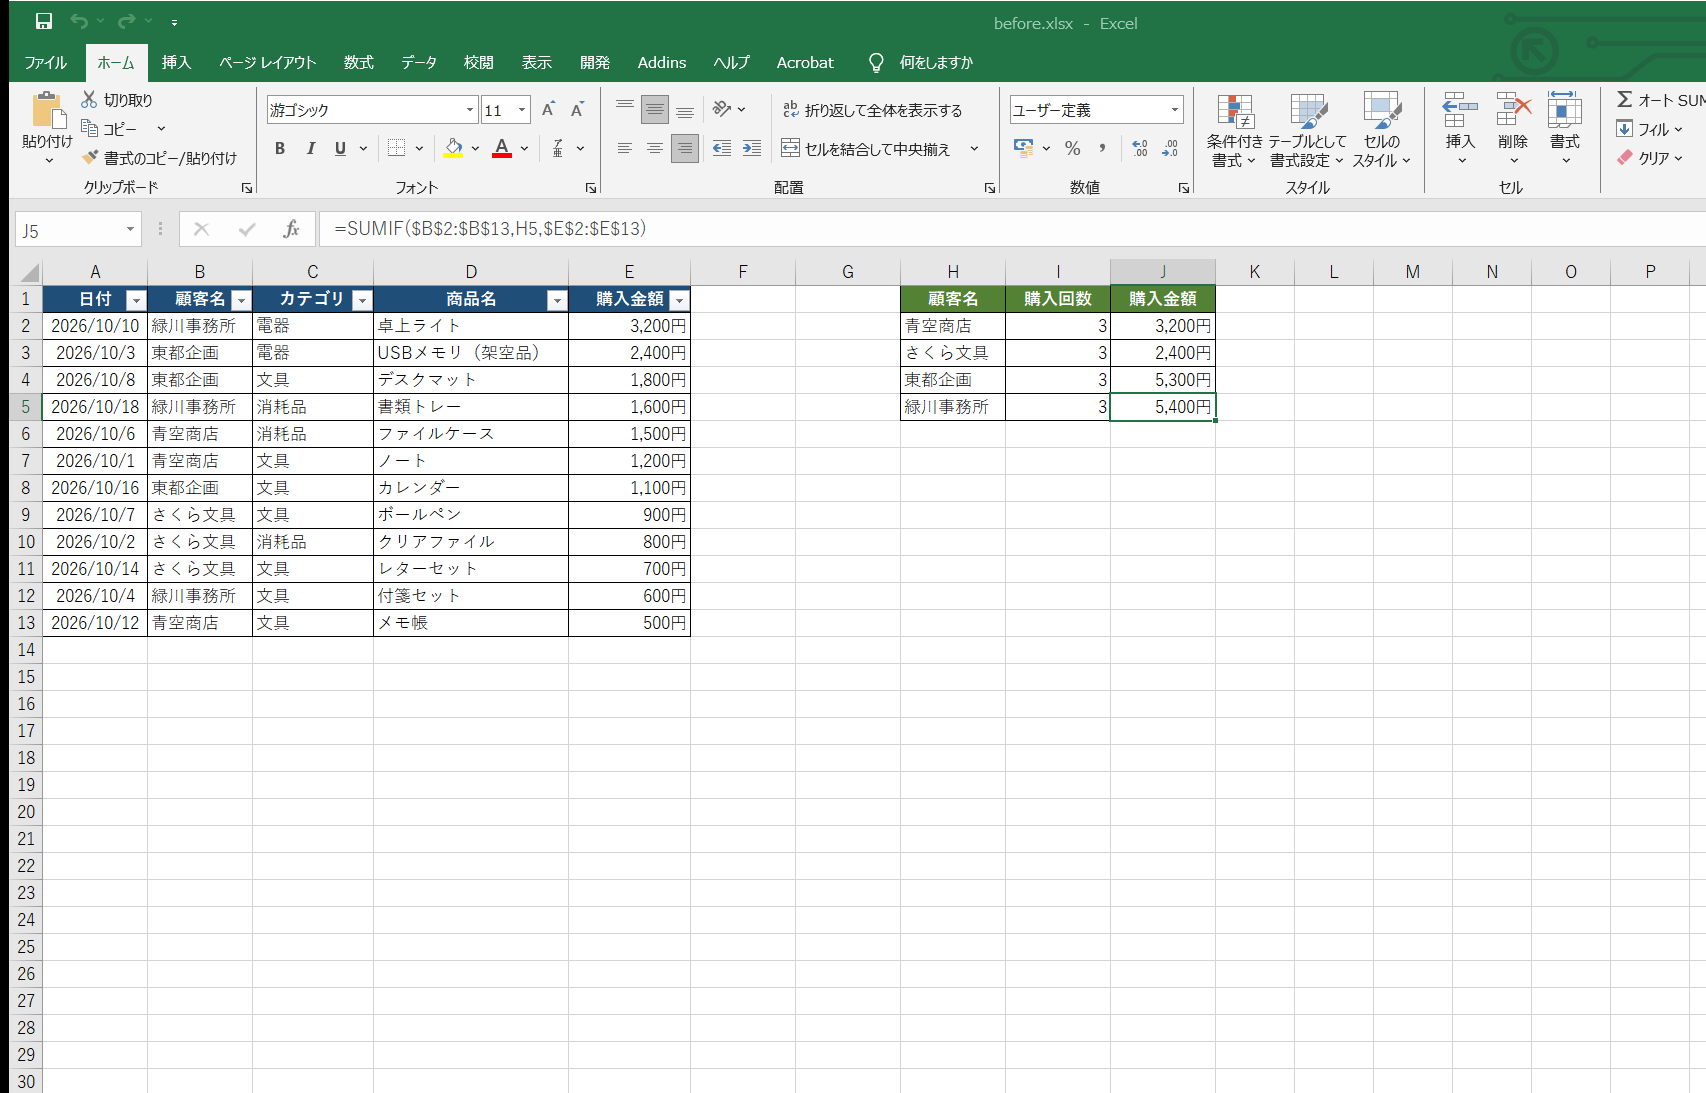Increase font size with large A icon
Screen dimensions: 1706x1093
pos(548,109)
